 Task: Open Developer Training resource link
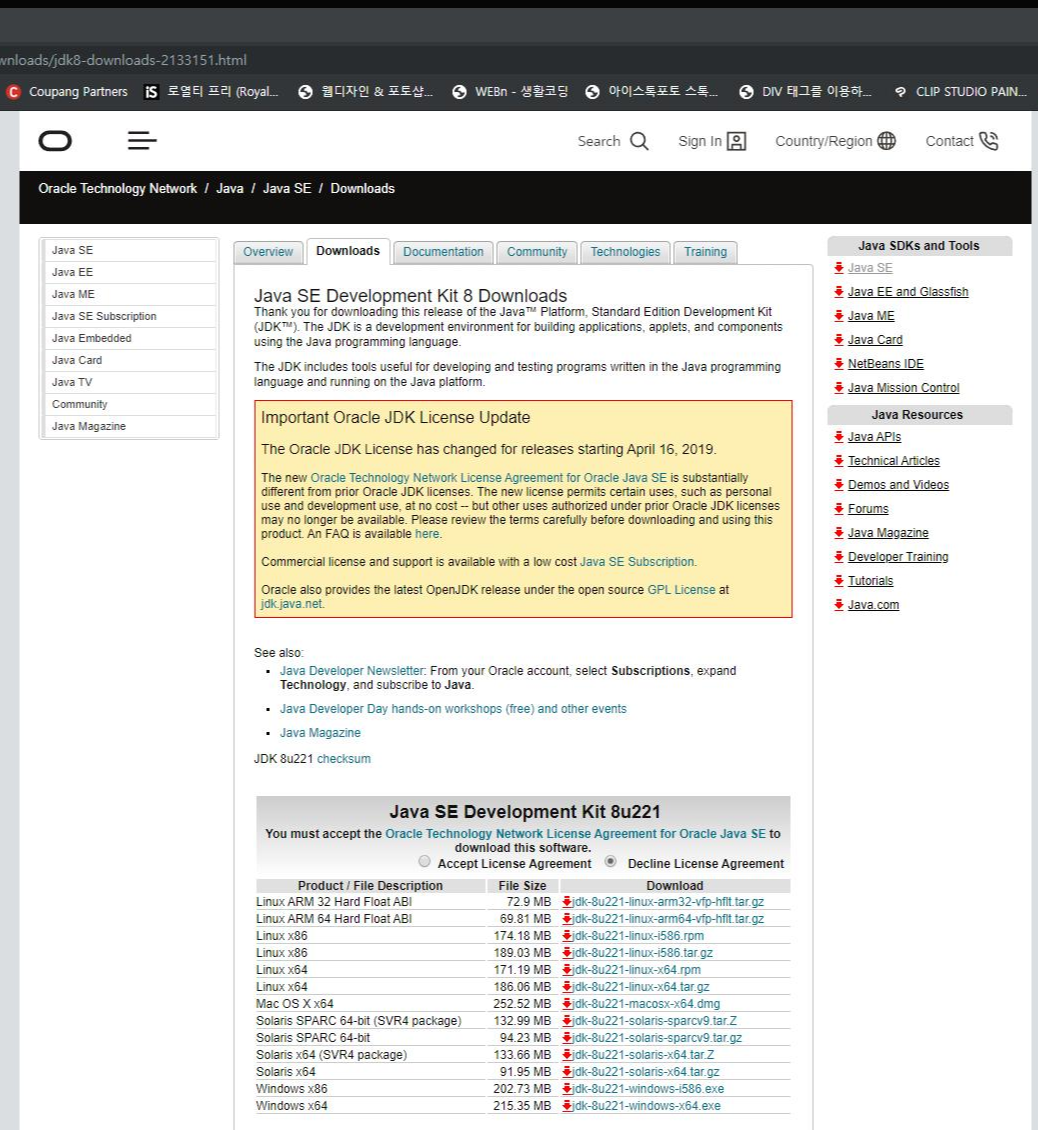(x=898, y=557)
